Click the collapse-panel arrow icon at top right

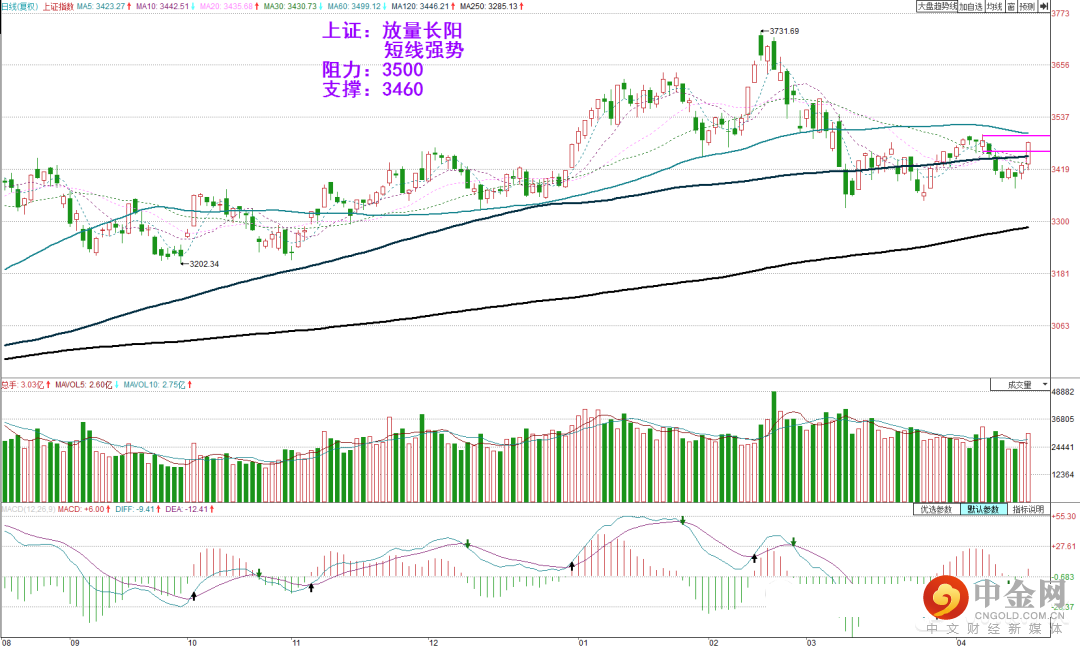[x=1043, y=6]
